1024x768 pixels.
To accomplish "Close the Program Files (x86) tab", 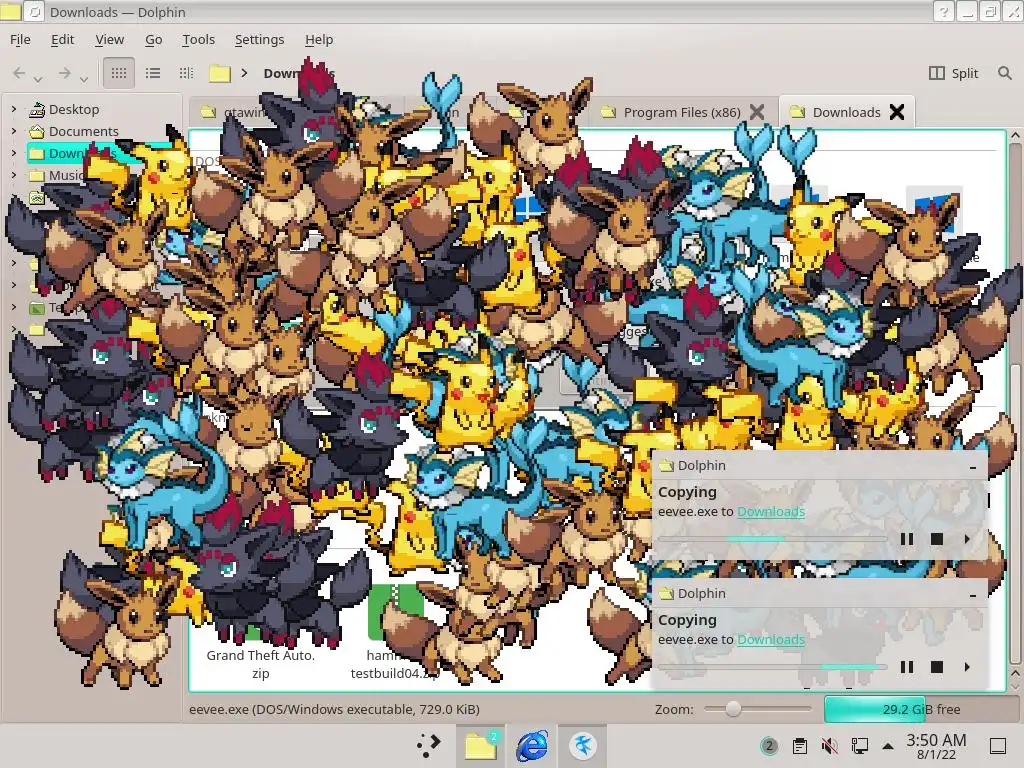I will click(x=757, y=112).
